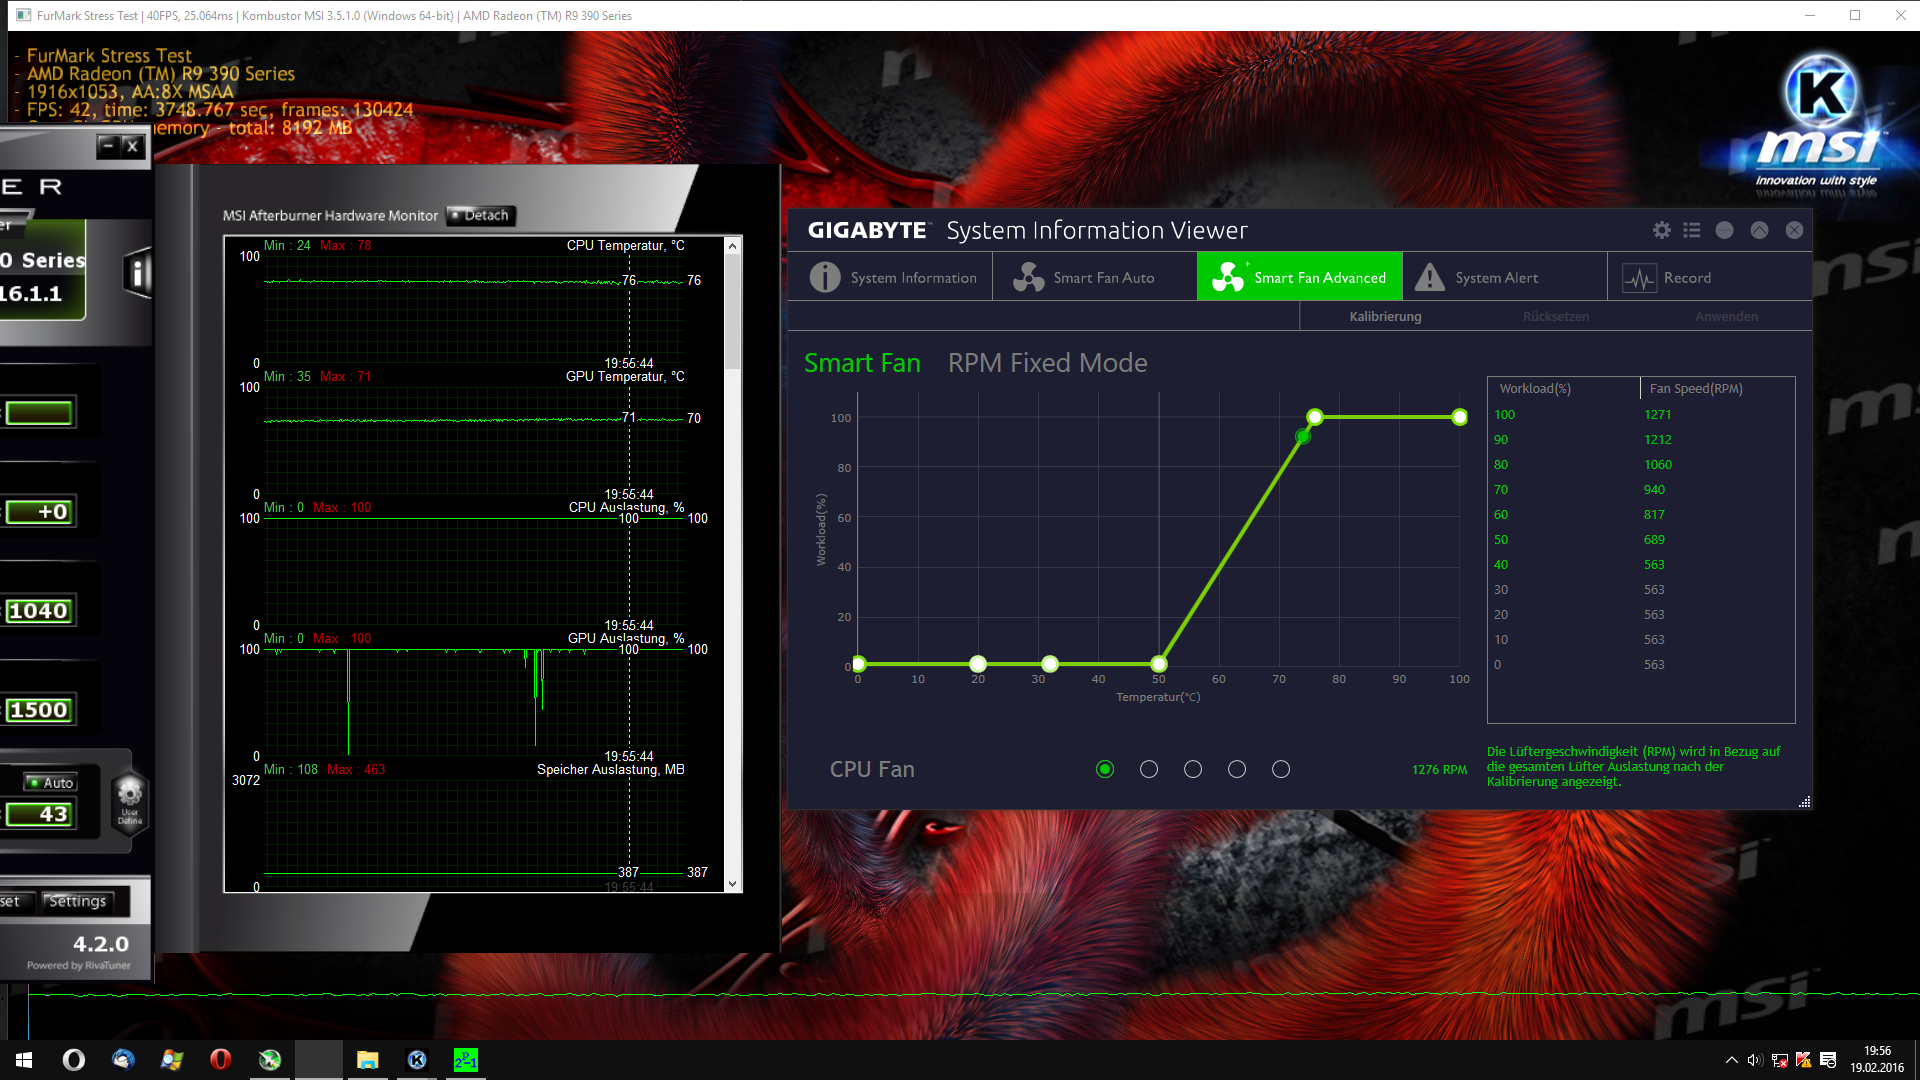Select the third fan radio button
This screenshot has height=1080, width=1920.
coord(1193,769)
